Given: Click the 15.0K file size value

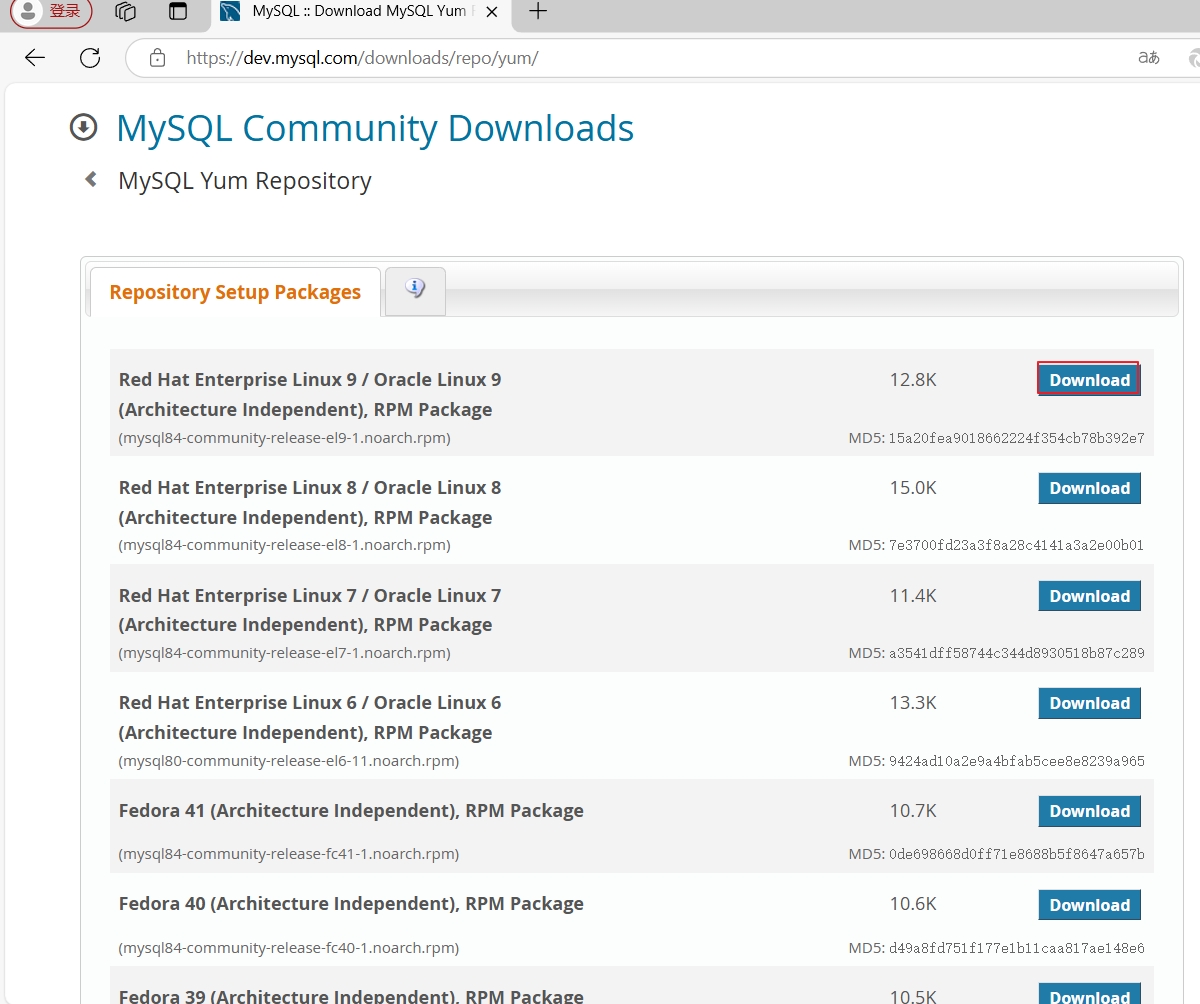Looking at the screenshot, I should (913, 488).
